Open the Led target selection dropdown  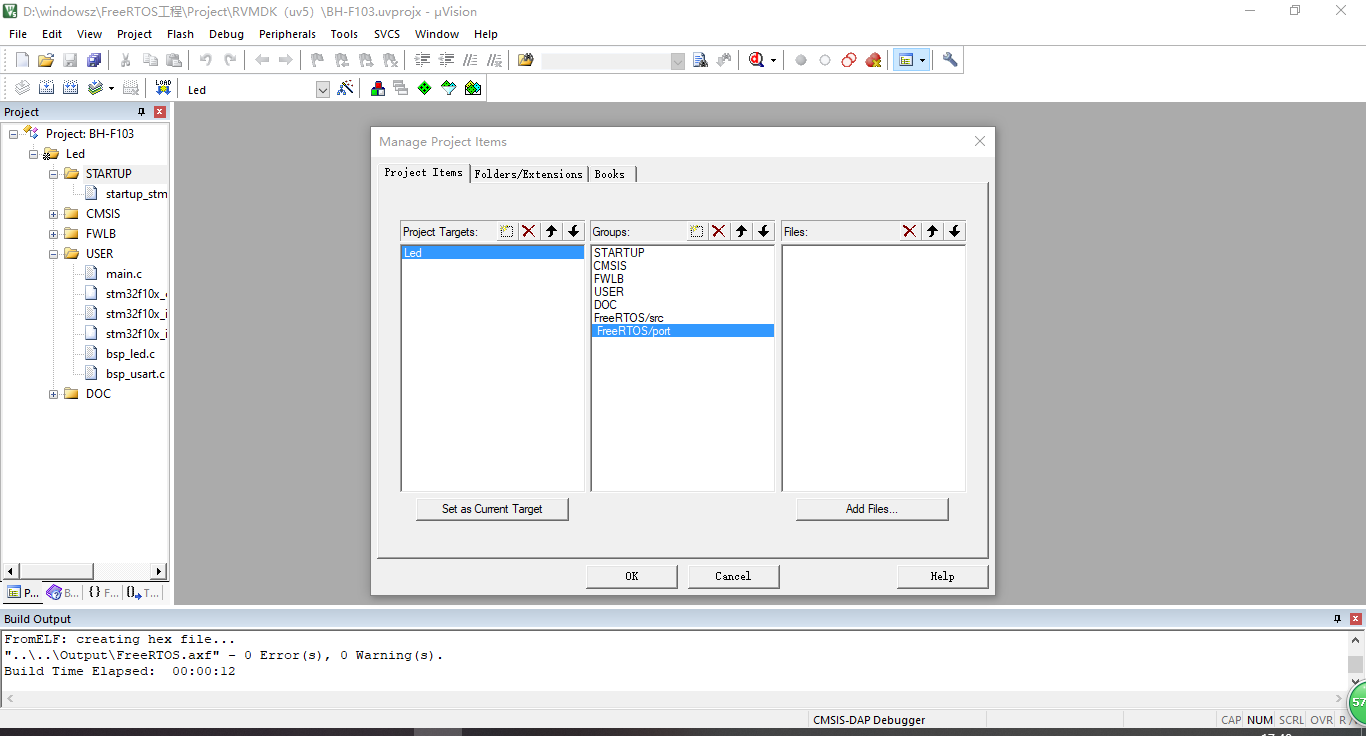pos(322,88)
